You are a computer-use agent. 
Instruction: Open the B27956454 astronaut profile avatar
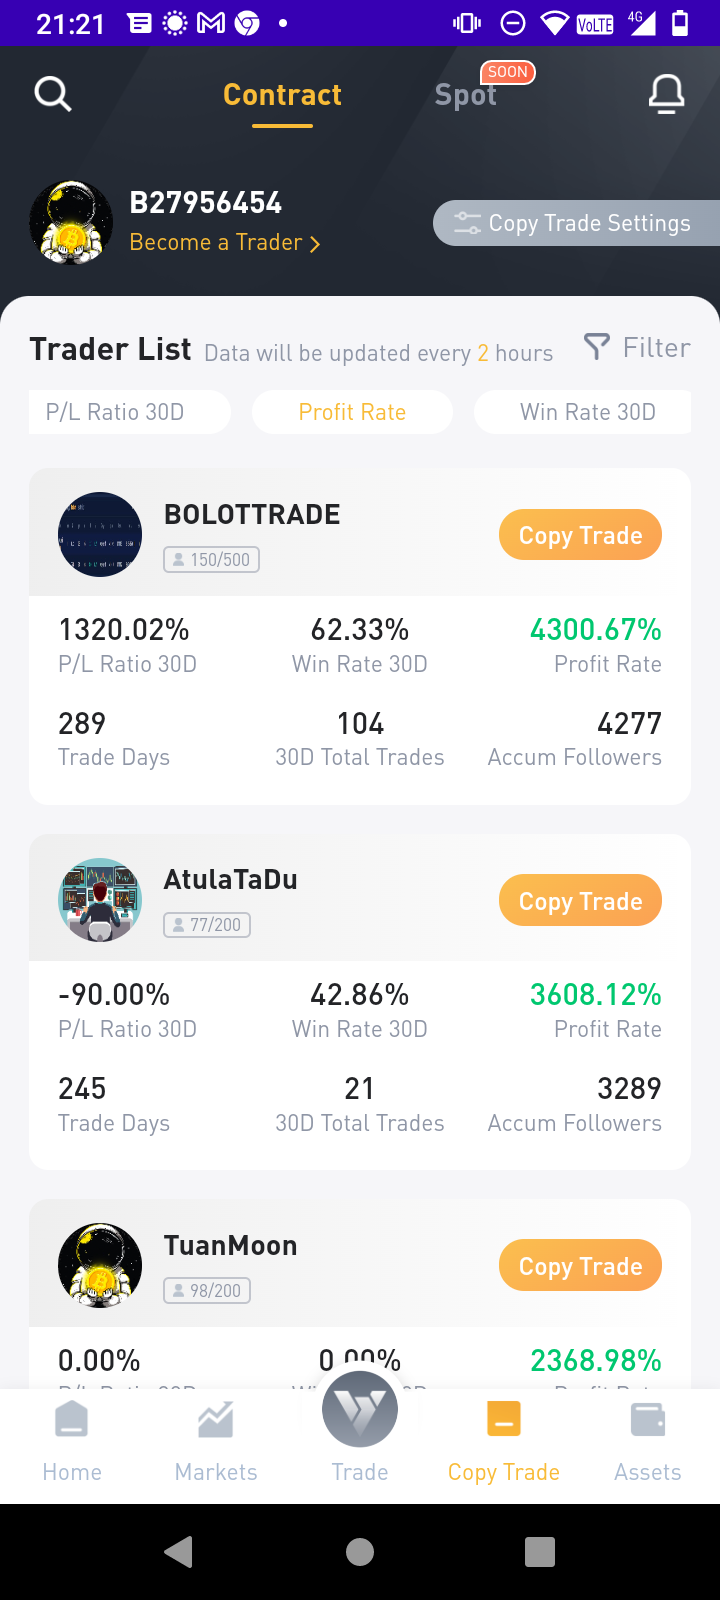(71, 222)
